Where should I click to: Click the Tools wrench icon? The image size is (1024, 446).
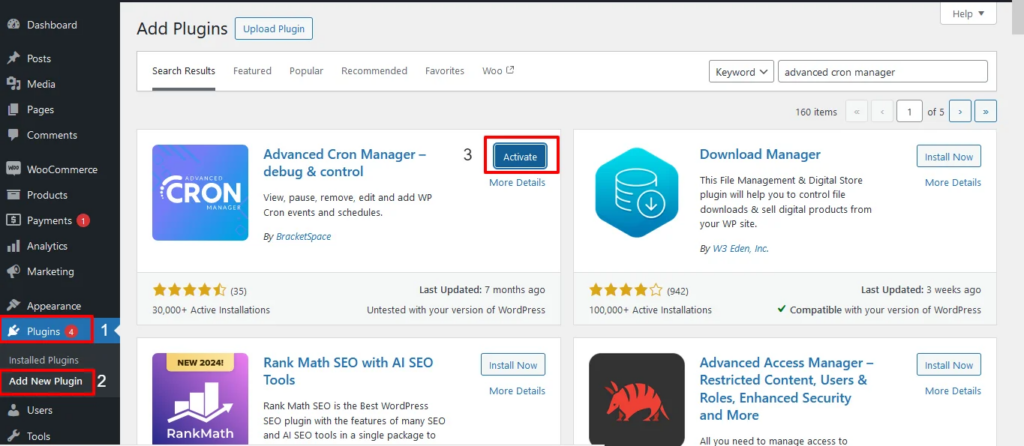point(13,436)
